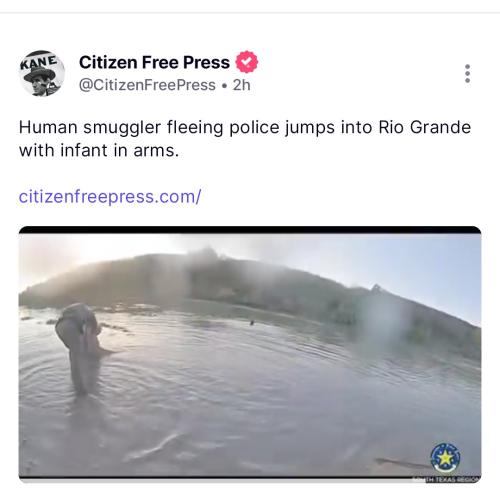Click the distant swimmer in the river
Viewport: 500px width, 499px height.
(x=252, y=322)
